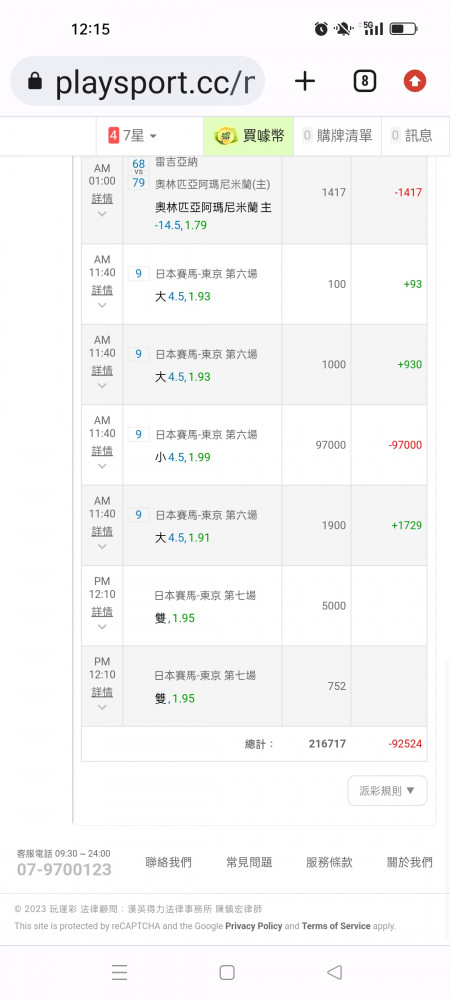Open the 服務條款 footer link
This screenshot has width=450, height=1000.
[329, 862]
